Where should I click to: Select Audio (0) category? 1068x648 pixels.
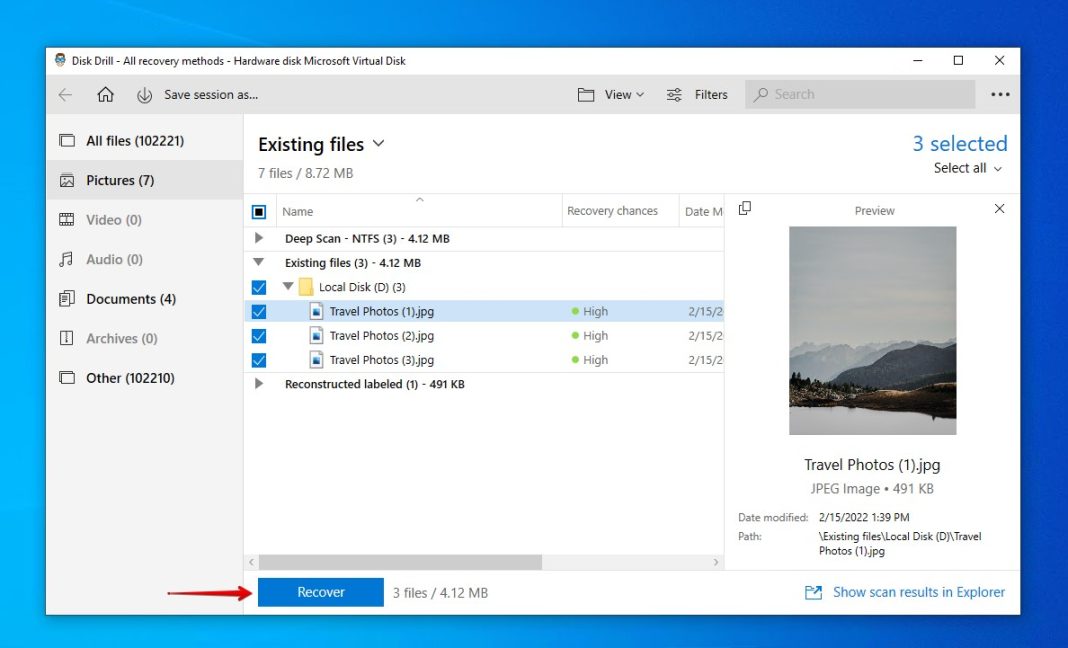(x=144, y=259)
